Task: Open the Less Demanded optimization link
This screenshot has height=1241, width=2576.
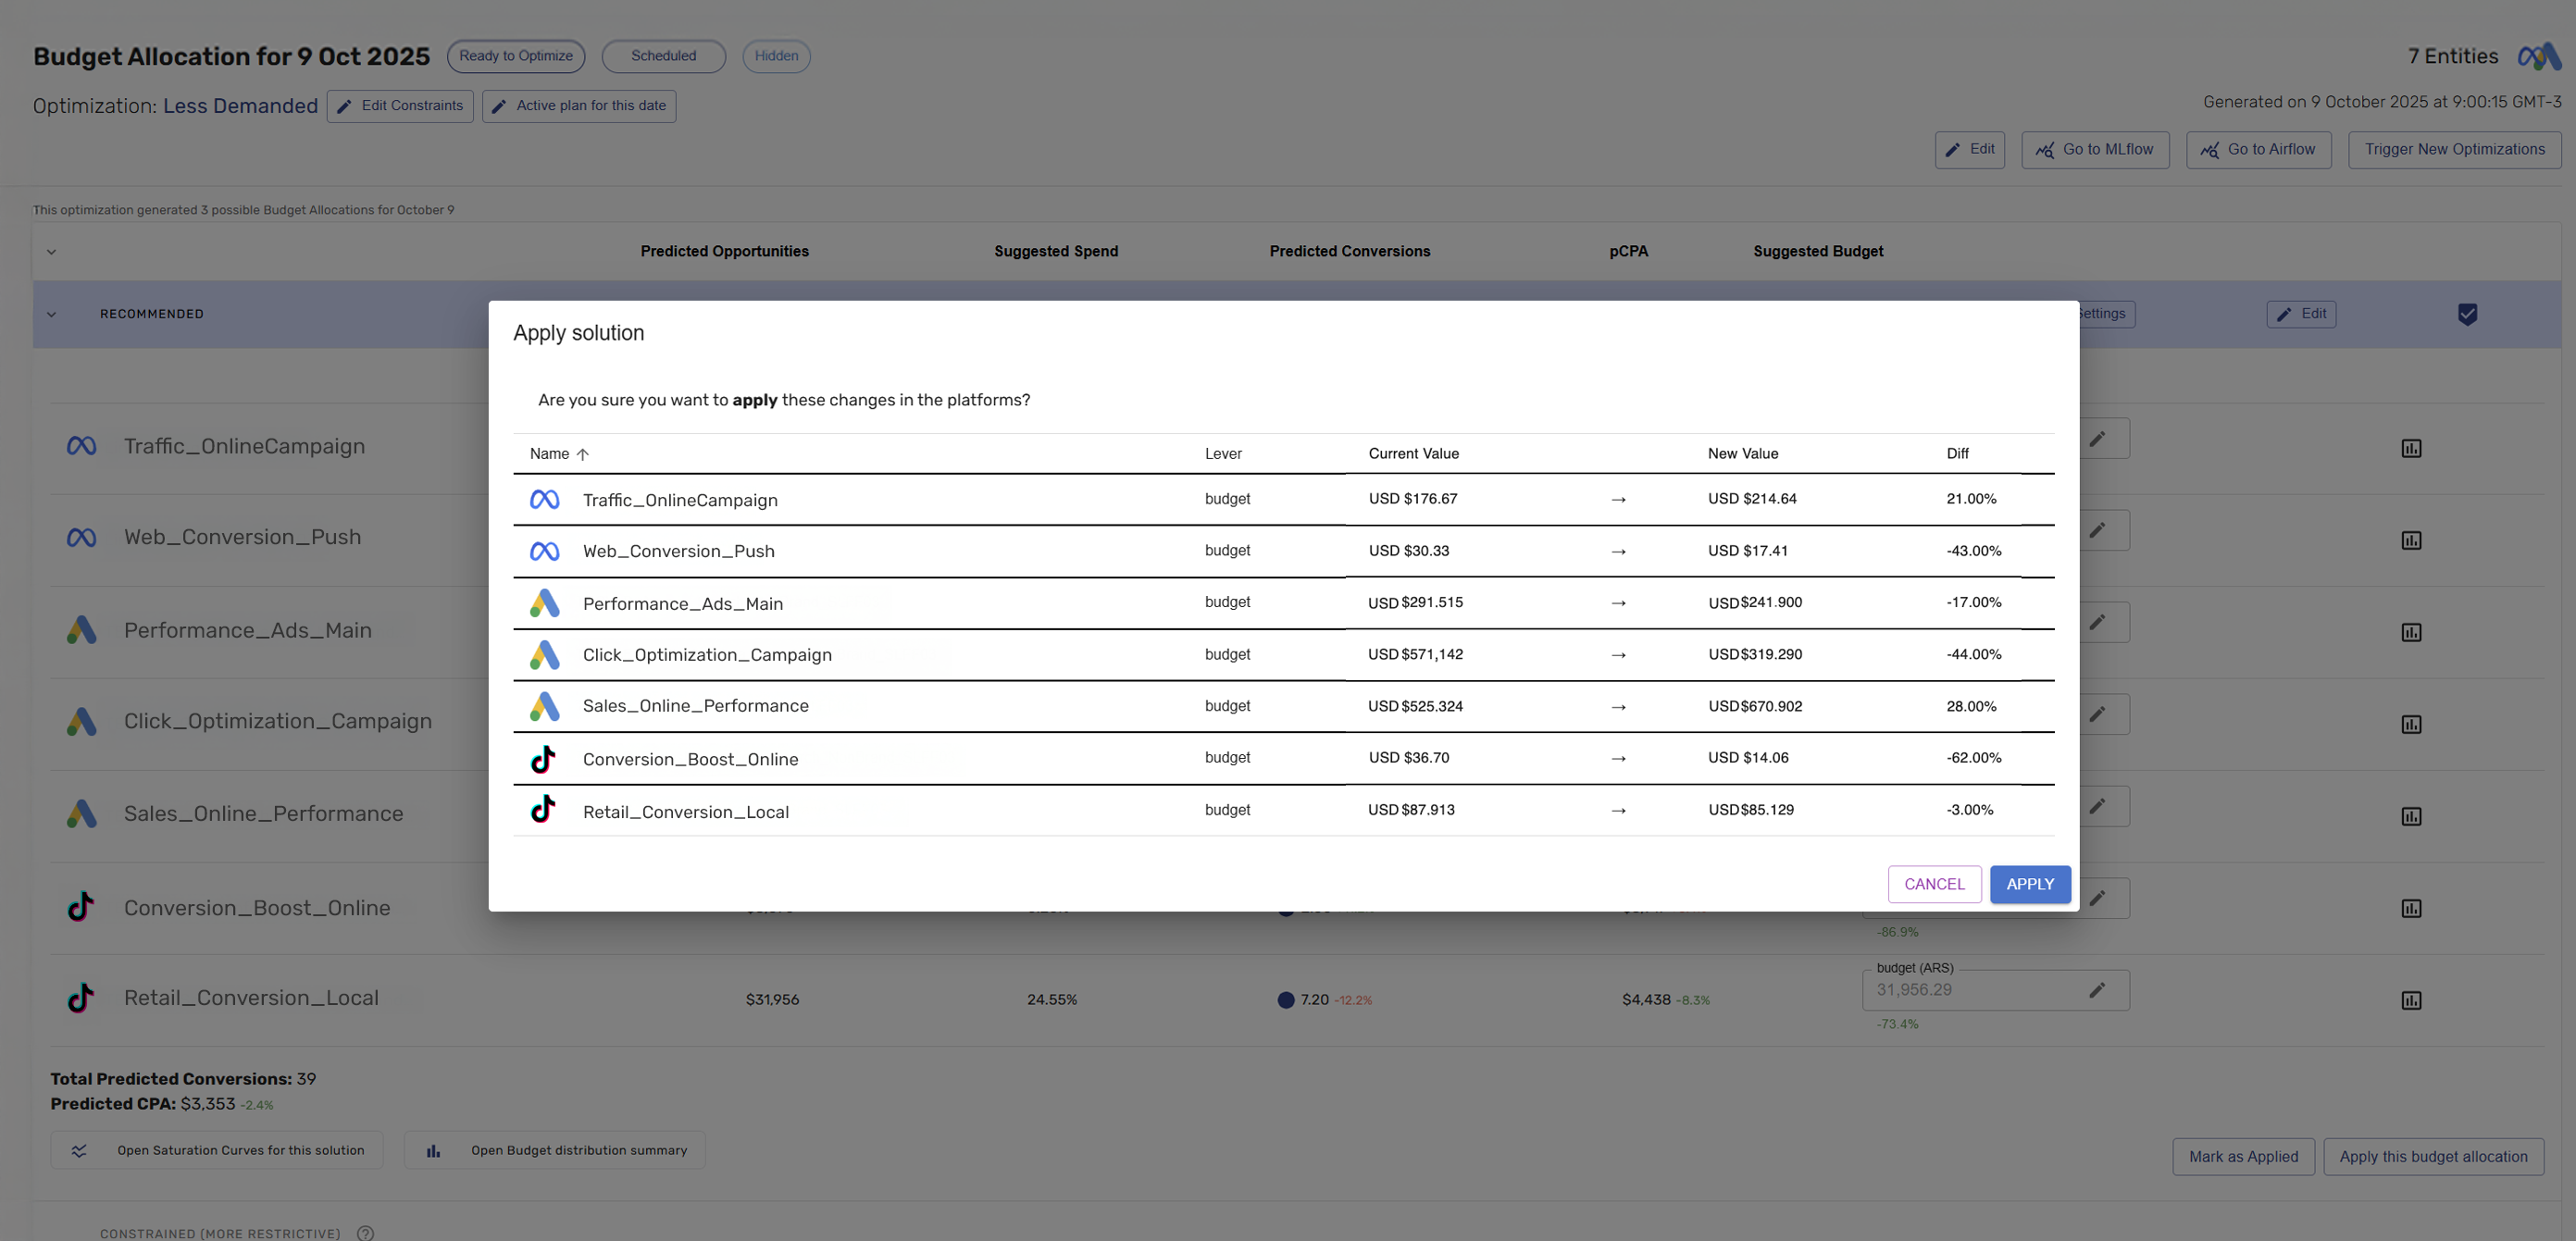Action: tap(240, 106)
